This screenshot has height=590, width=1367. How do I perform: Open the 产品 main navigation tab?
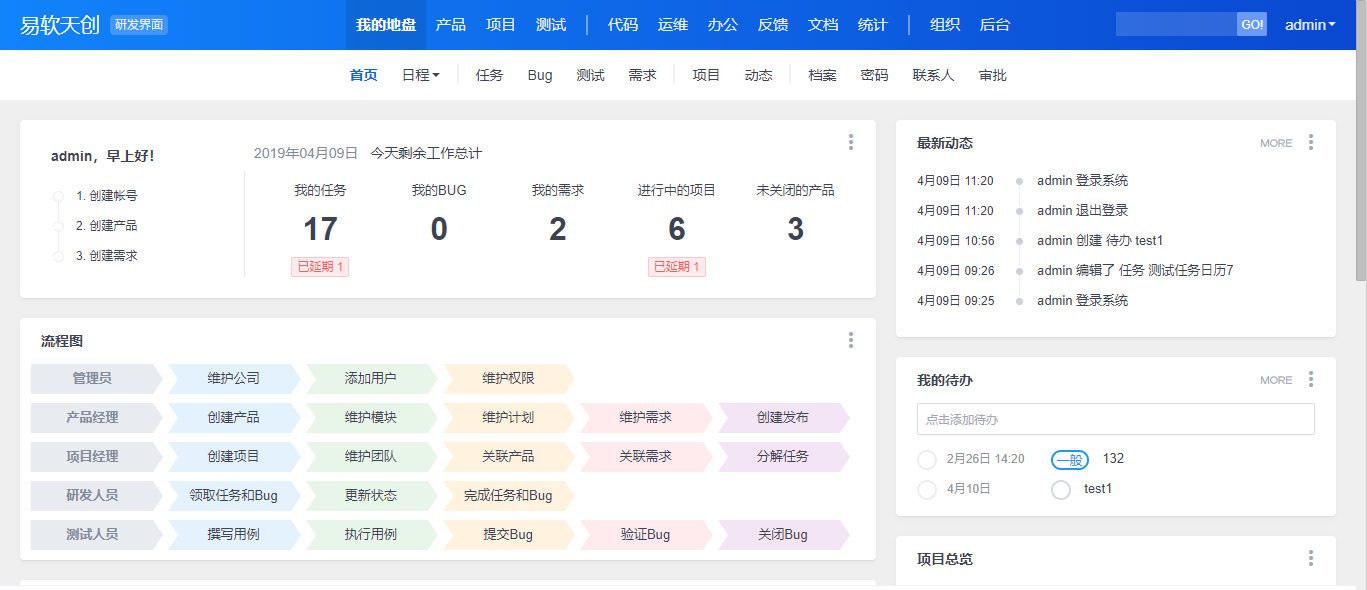451,25
